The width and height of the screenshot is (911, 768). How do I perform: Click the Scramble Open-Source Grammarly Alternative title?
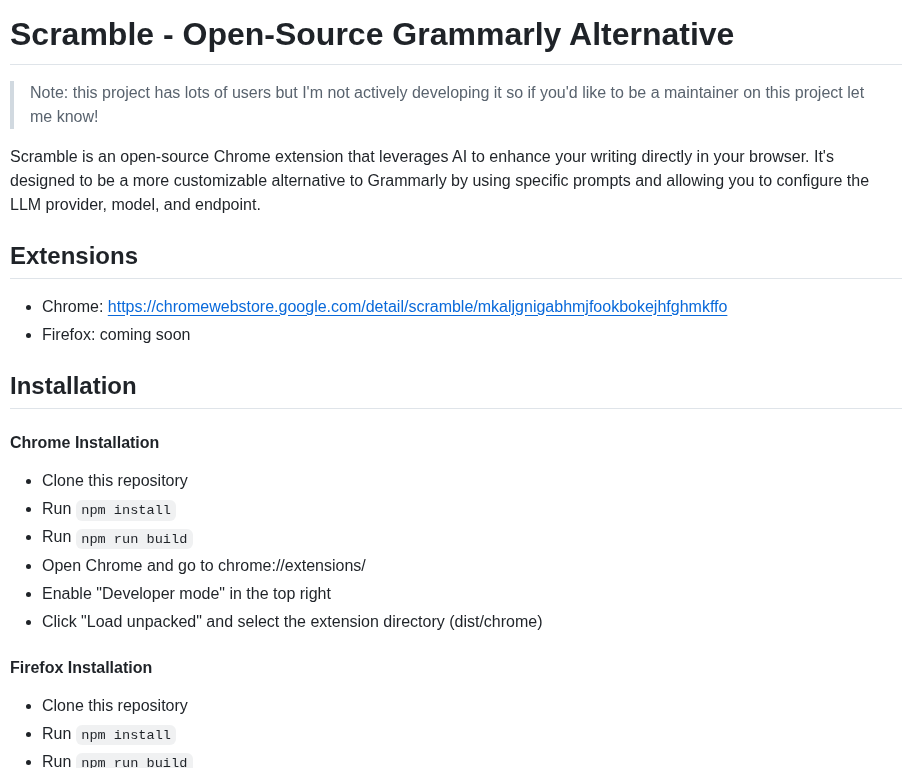coord(372,34)
